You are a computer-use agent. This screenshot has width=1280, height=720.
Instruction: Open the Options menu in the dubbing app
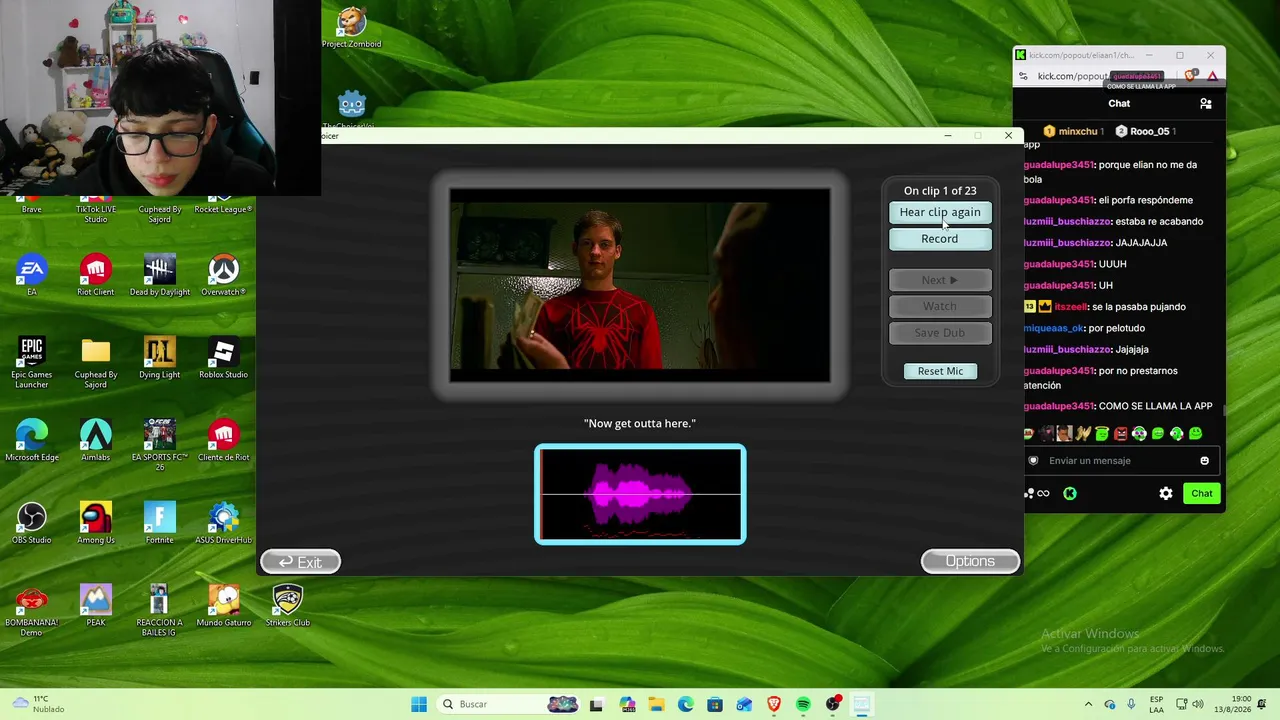coord(970,561)
